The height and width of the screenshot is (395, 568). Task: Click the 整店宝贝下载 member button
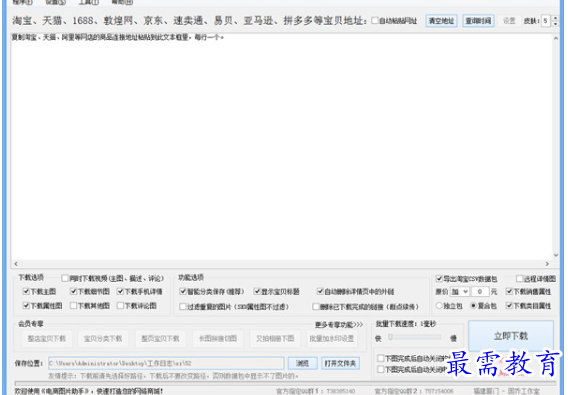[46, 339]
